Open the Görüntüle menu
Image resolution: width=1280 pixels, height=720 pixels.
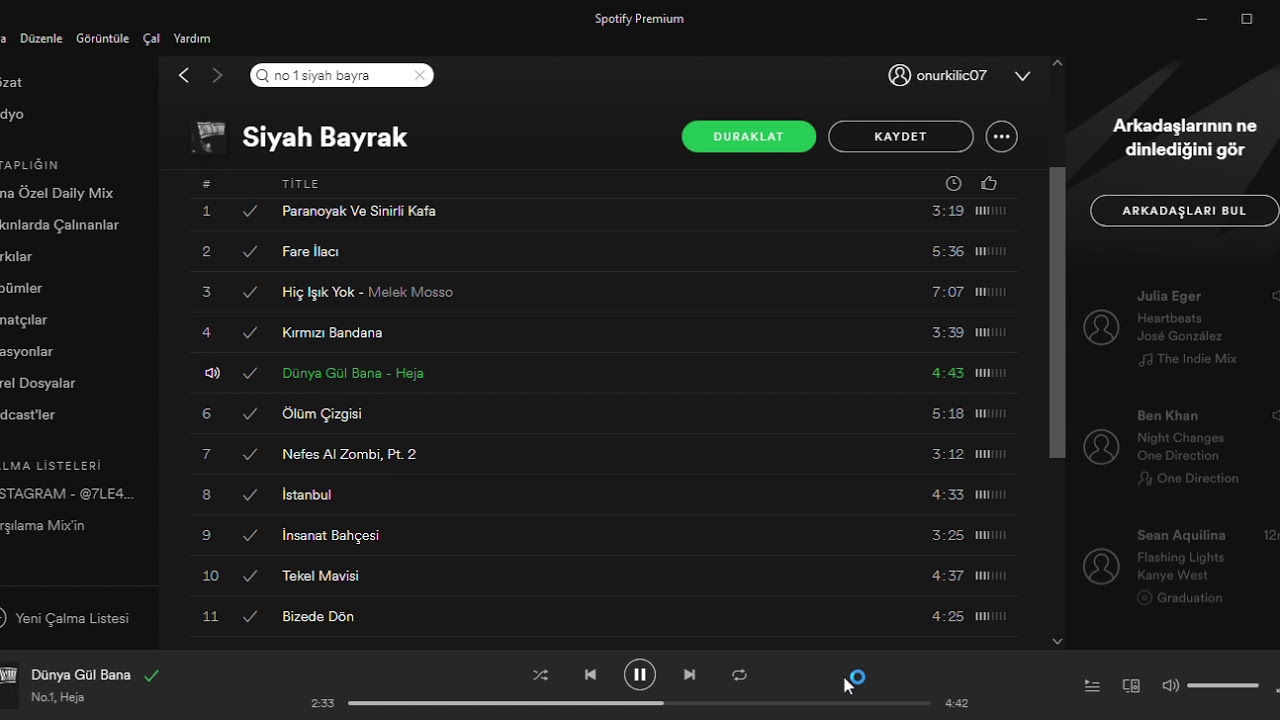pyautogui.click(x=103, y=38)
